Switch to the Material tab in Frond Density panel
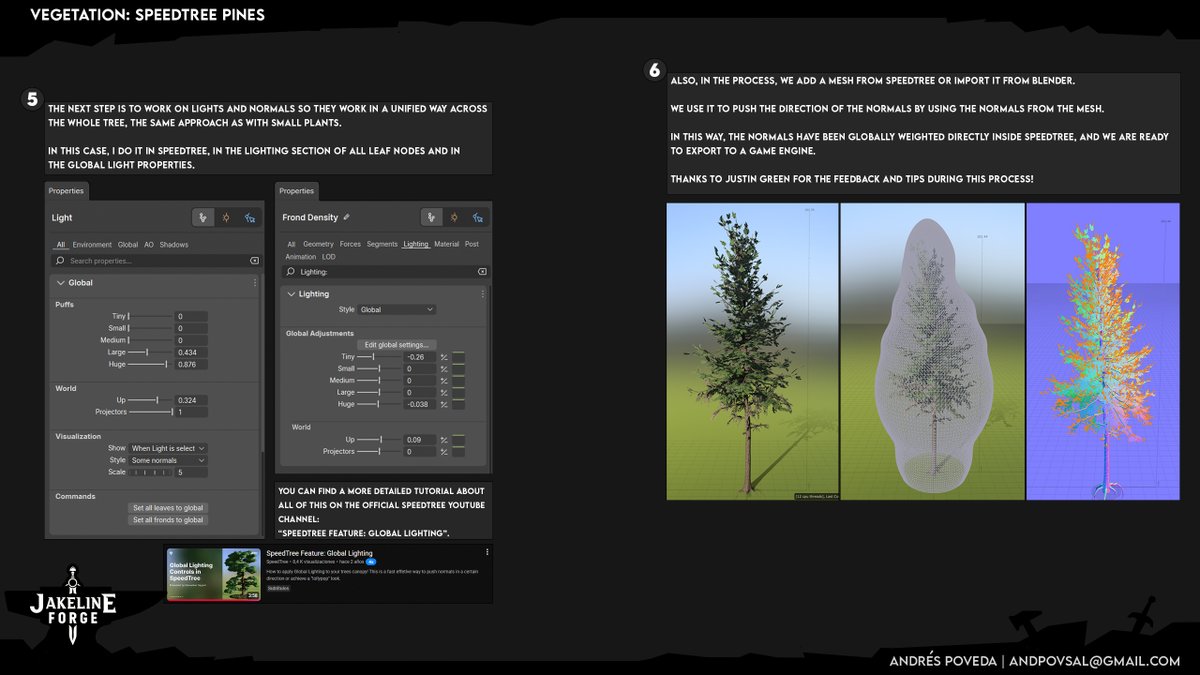Screen dimensions: 1200x675 [x=447, y=243]
